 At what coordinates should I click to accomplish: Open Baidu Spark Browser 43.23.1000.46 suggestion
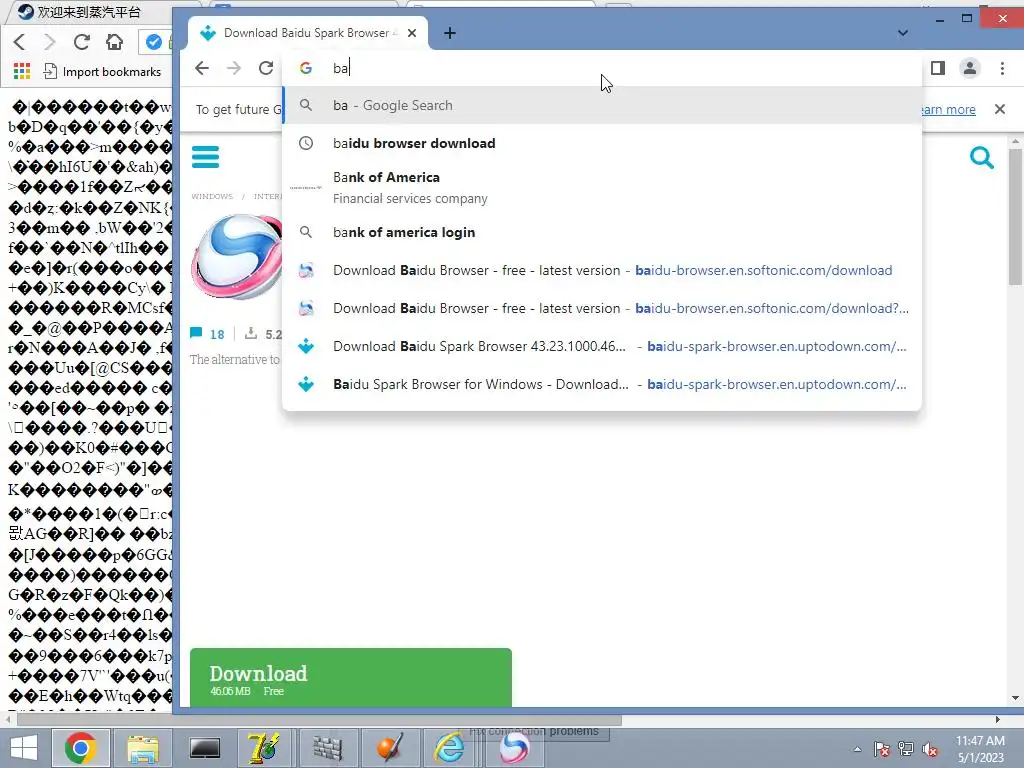click(x=602, y=346)
